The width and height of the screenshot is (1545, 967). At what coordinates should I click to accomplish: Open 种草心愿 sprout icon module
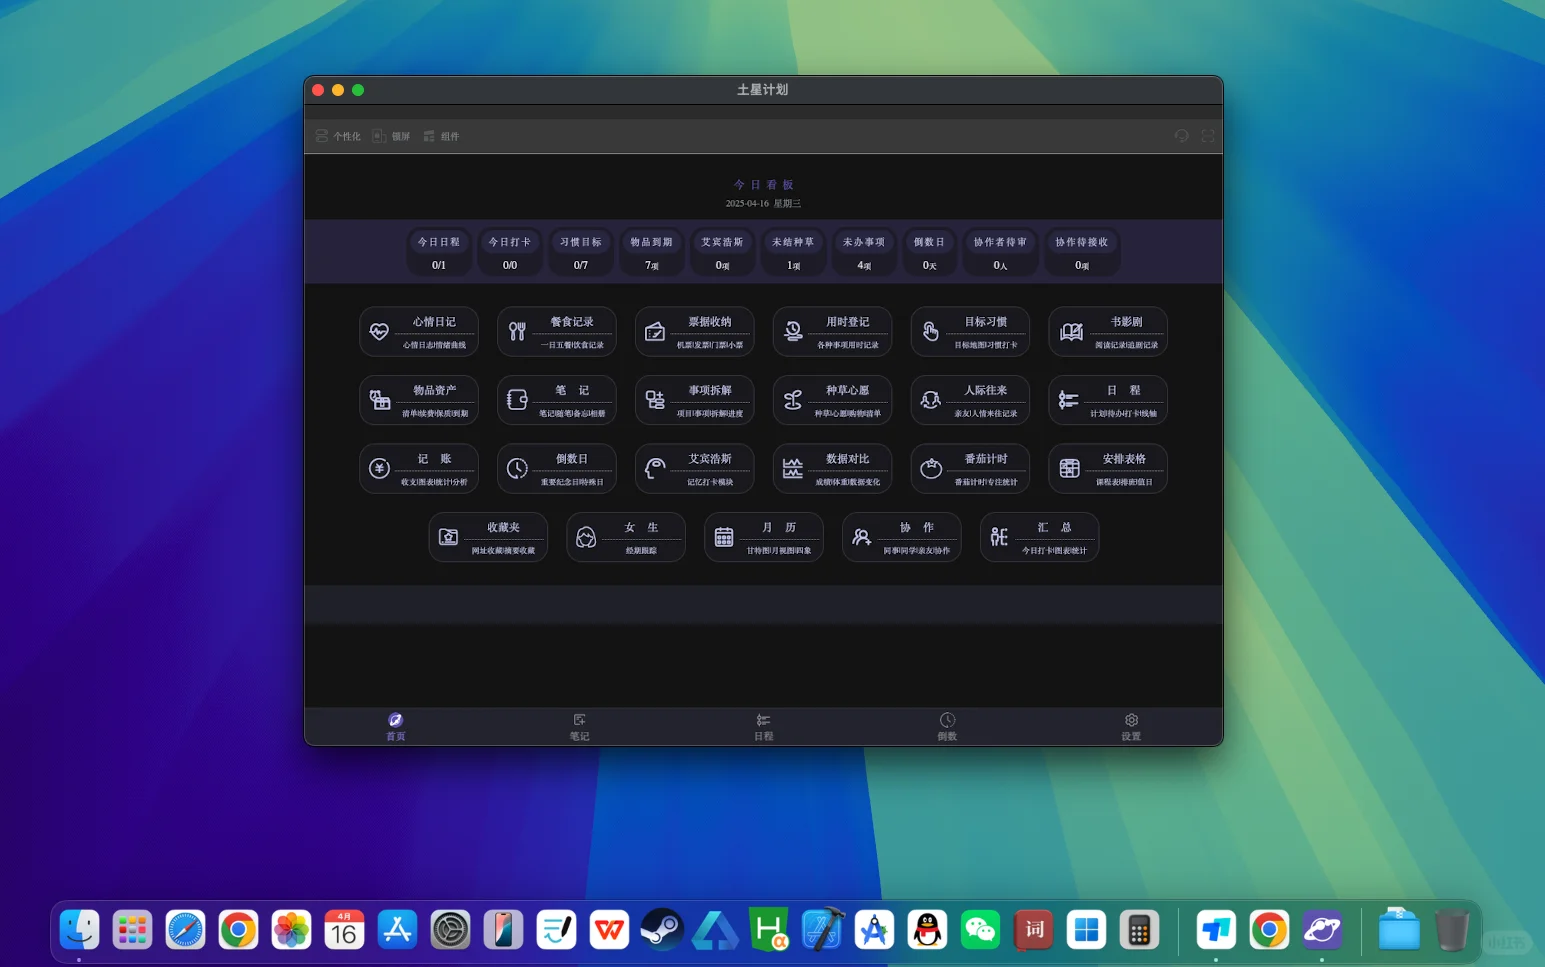pos(833,400)
